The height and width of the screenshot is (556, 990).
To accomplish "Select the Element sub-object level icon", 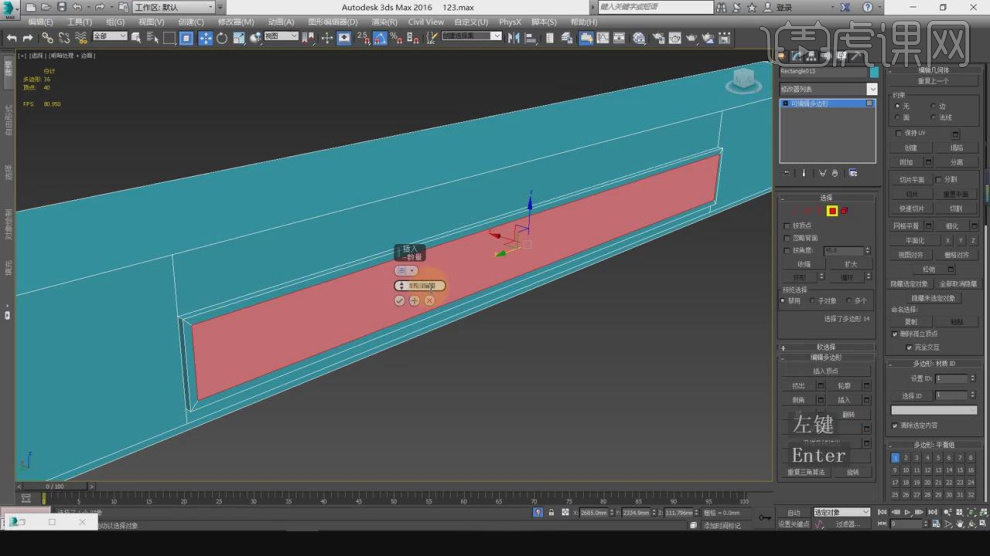I will pos(844,211).
